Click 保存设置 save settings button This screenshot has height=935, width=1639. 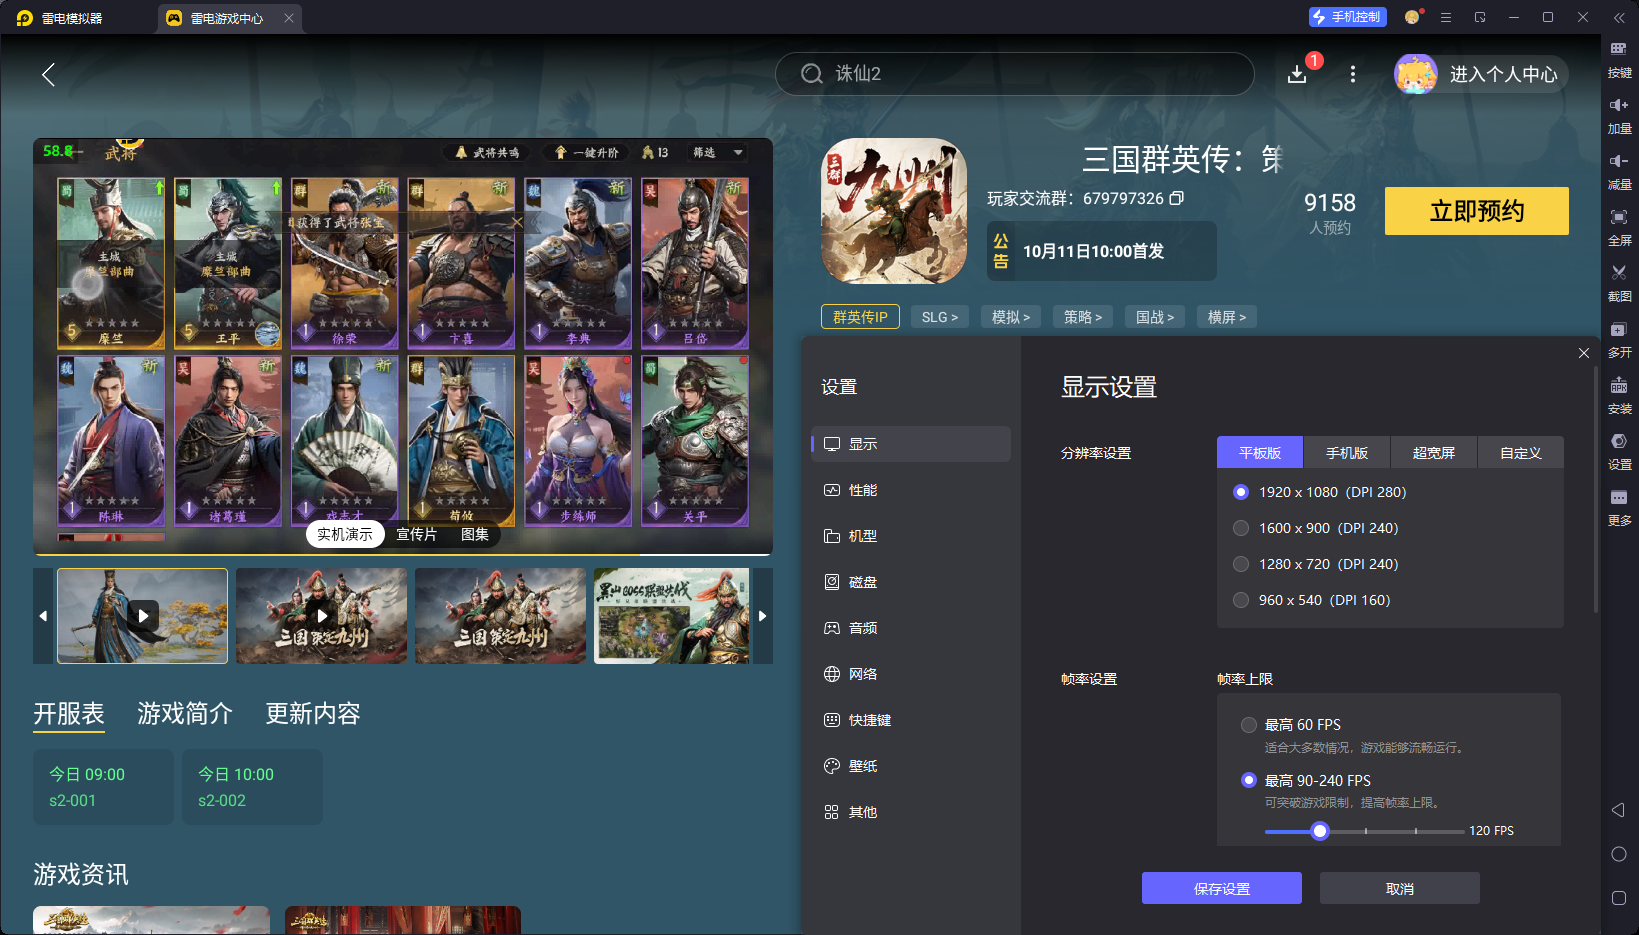pyautogui.click(x=1222, y=888)
